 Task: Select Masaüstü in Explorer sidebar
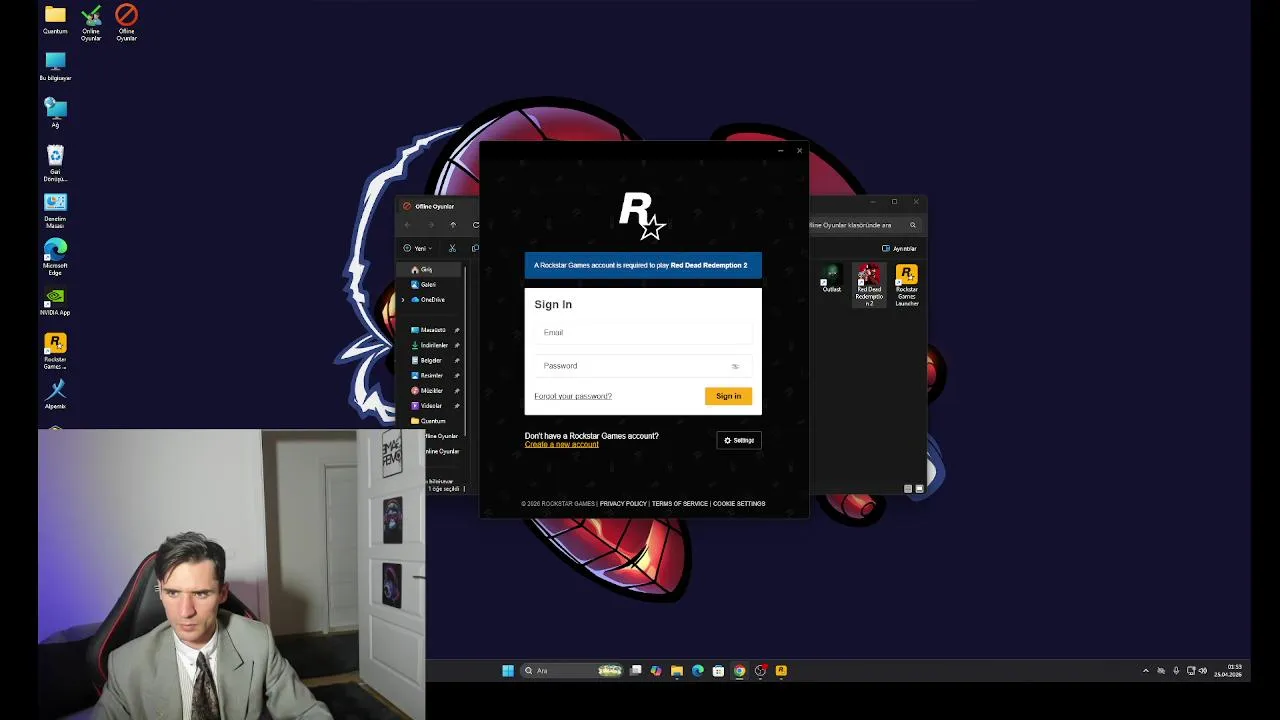pyautogui.click(x=431, y=330)
